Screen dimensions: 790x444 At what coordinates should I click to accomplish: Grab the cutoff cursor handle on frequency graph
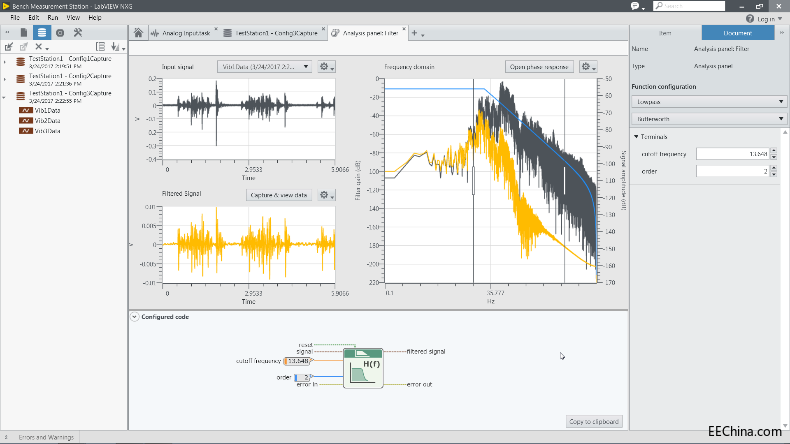(x=473, y=180)
